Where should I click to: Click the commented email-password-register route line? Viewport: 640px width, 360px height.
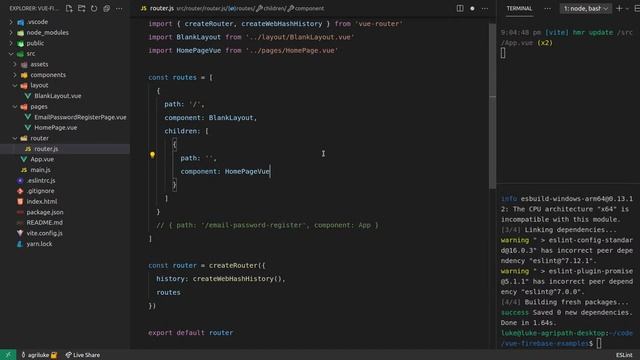pyautogui.click(x=267, y=225)
